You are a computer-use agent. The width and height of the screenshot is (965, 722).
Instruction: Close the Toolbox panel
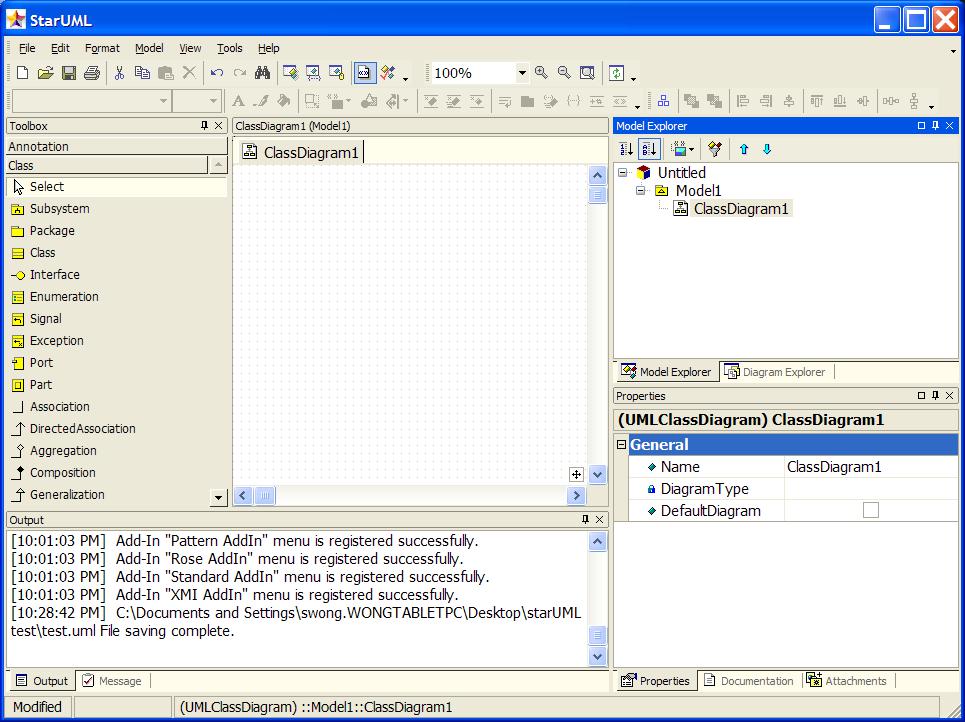point(218,126)
